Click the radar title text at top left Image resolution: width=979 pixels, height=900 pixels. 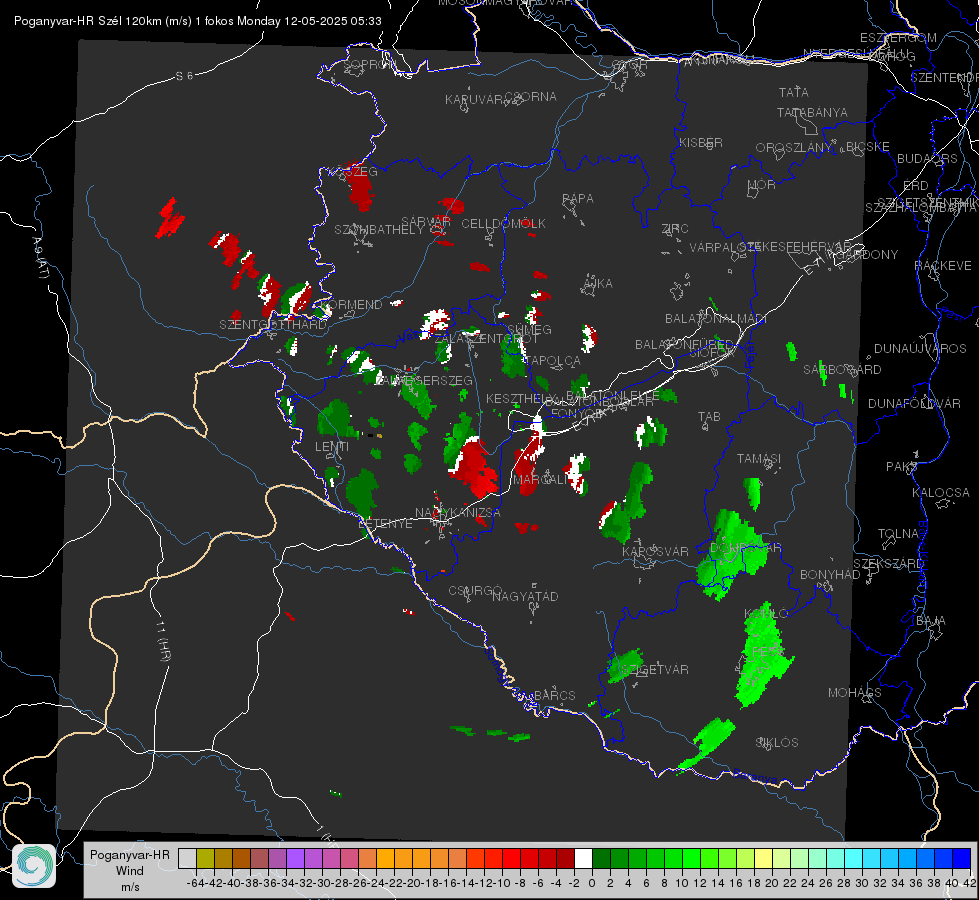[197, 21]
